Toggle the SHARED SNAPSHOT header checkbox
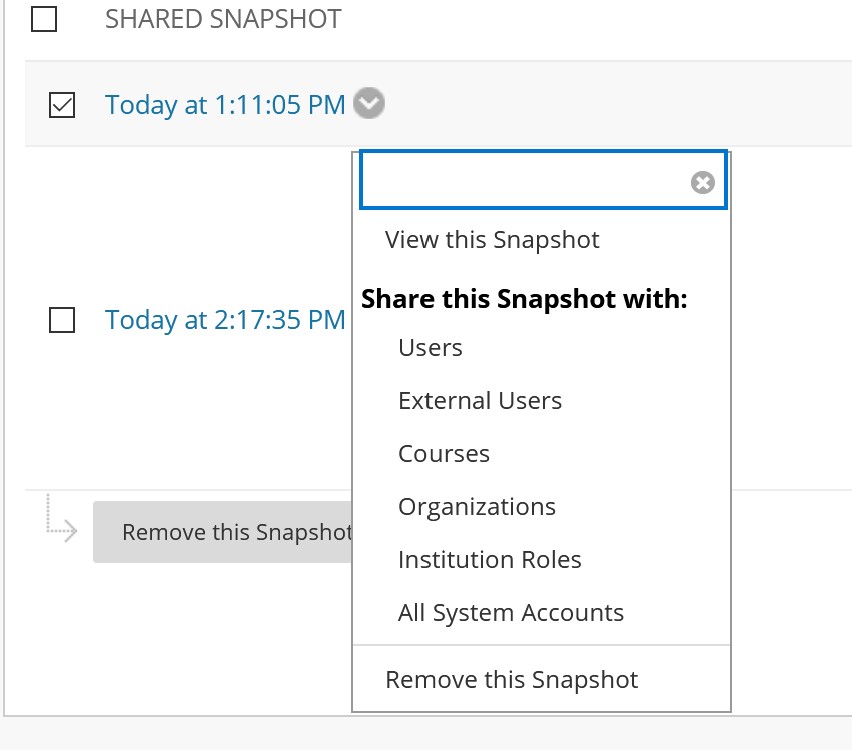The width and height of the screenshot is (852, 750). pos(43,18)
